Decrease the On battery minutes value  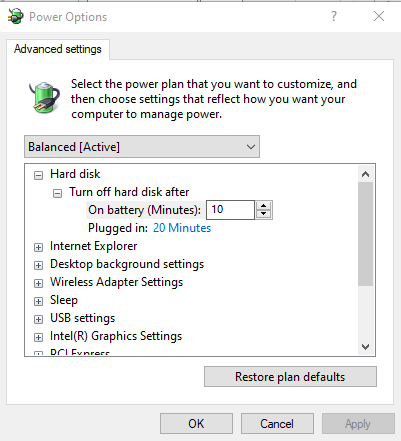click(x=264, y=214)
